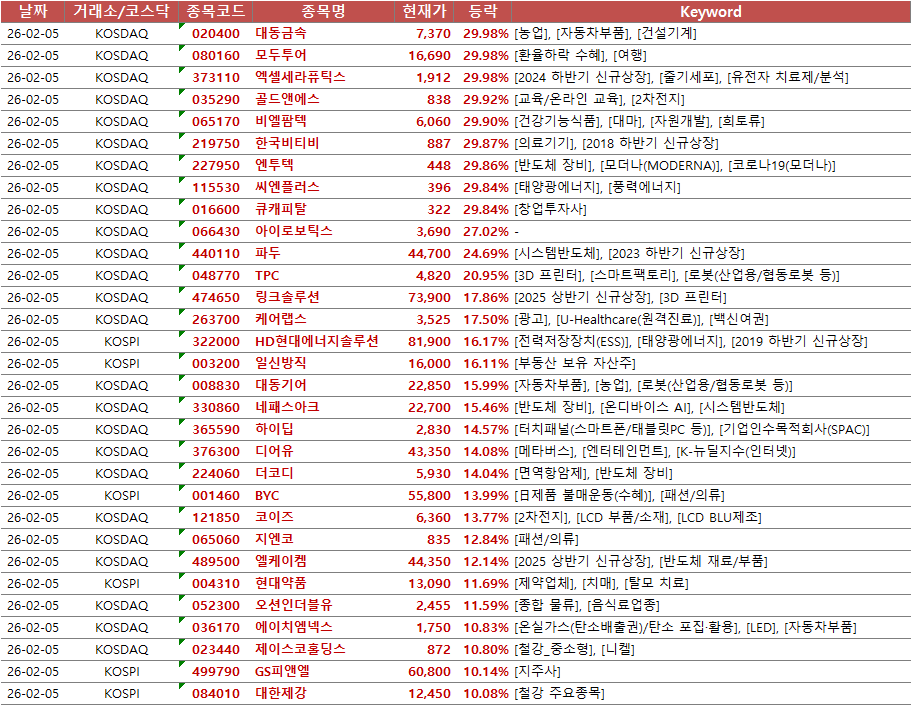Click the 일신방직 stock name
This screenshot has height=705, width=911.
point(281,364)
